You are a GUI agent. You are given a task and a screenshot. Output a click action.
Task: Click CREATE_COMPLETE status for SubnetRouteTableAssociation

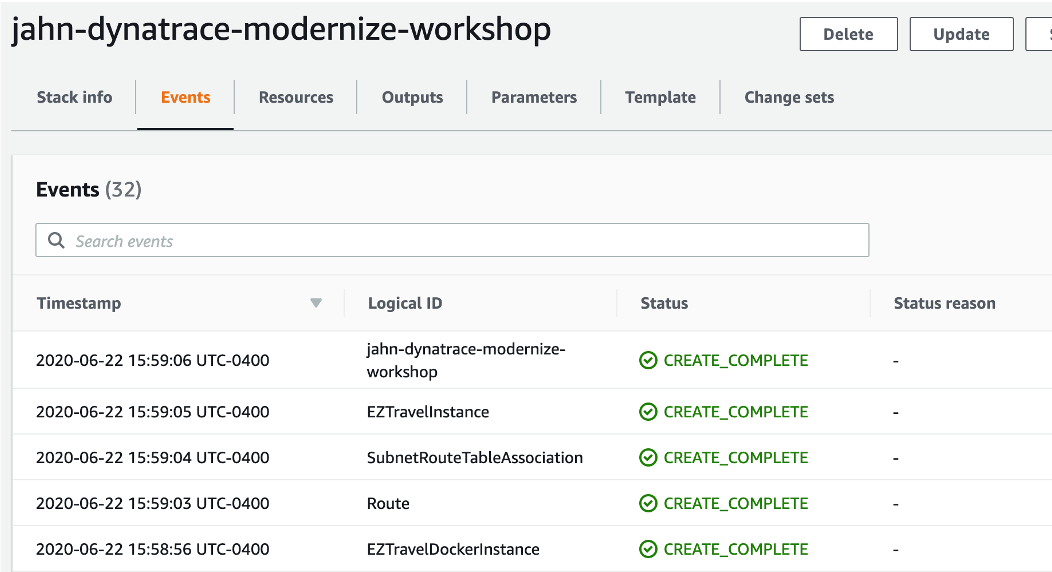coord(736,457)
